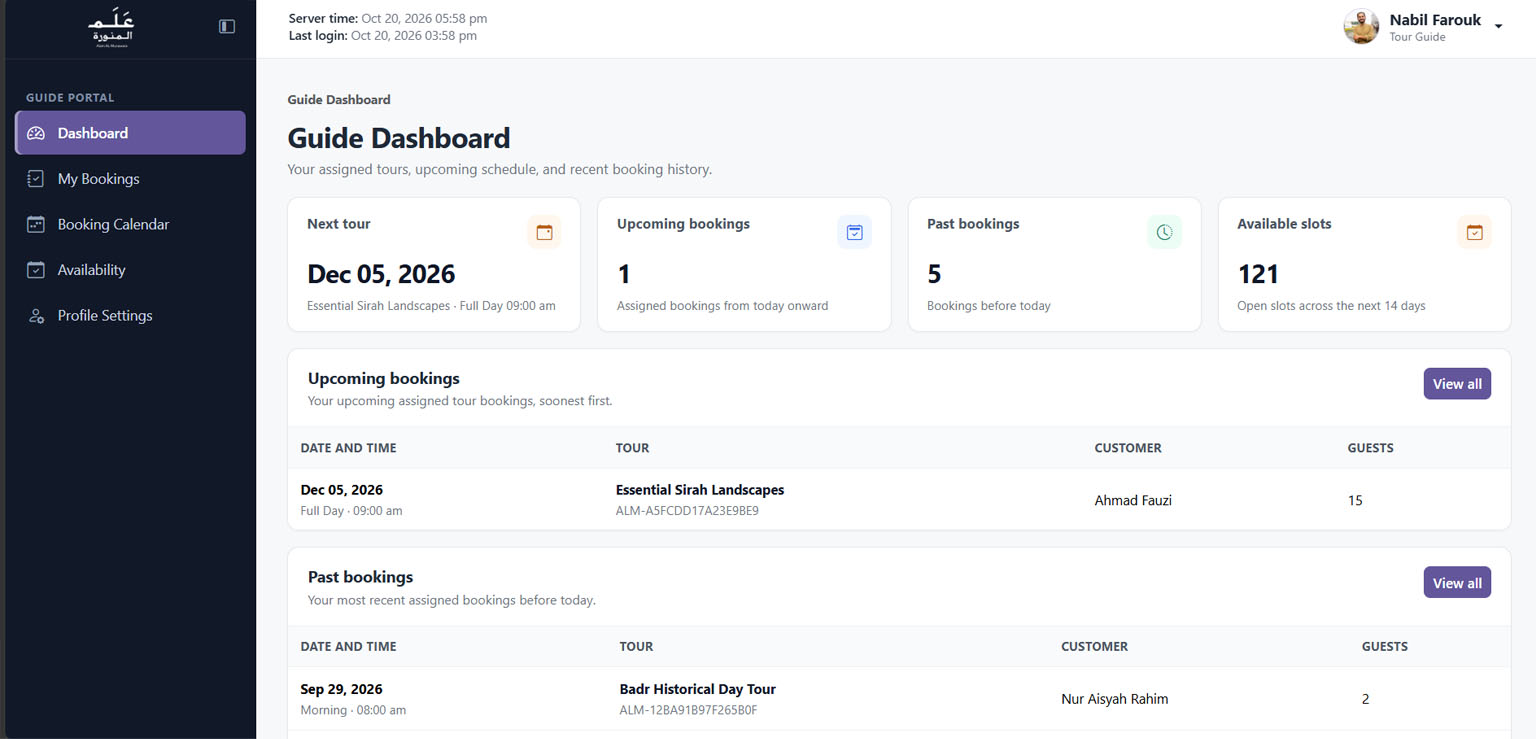Expand the user menu dropdown arrow
Image resolution: width=1536 pixels, height=739 pixels.
pos(1498,27)
